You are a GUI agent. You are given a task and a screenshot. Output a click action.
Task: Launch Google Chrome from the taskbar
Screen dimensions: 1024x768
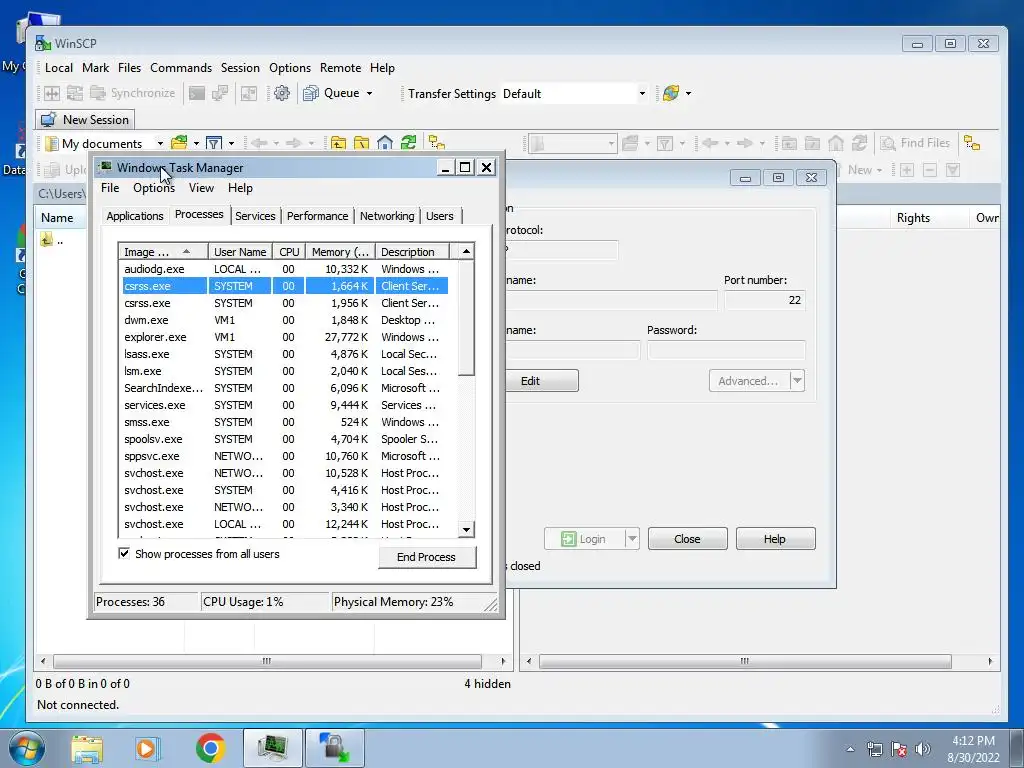click(x=210, y=748)
